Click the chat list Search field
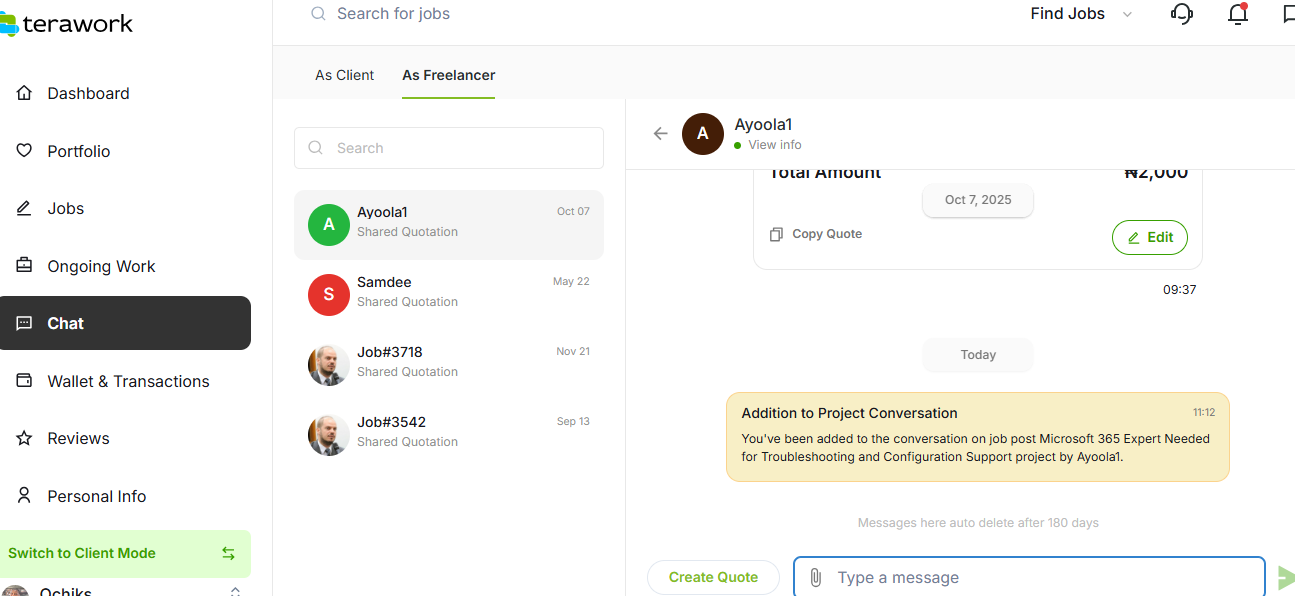This screenshot has height=596, width=1295. coord(449,148)
